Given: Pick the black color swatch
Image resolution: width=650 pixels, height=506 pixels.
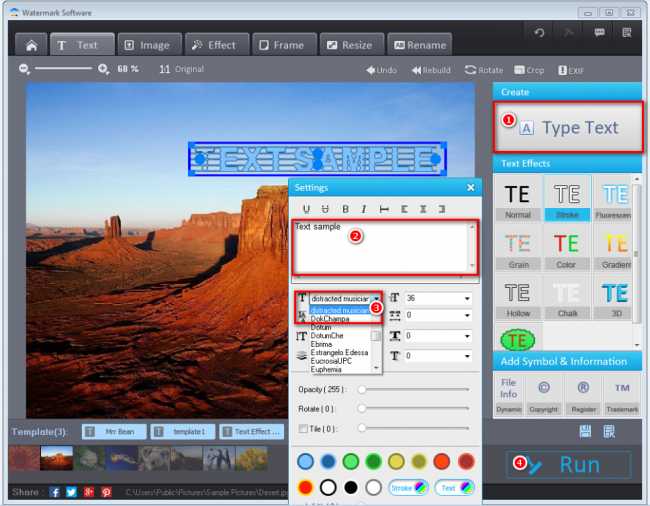Looking at the screenshot, I should tap(351, 488).
